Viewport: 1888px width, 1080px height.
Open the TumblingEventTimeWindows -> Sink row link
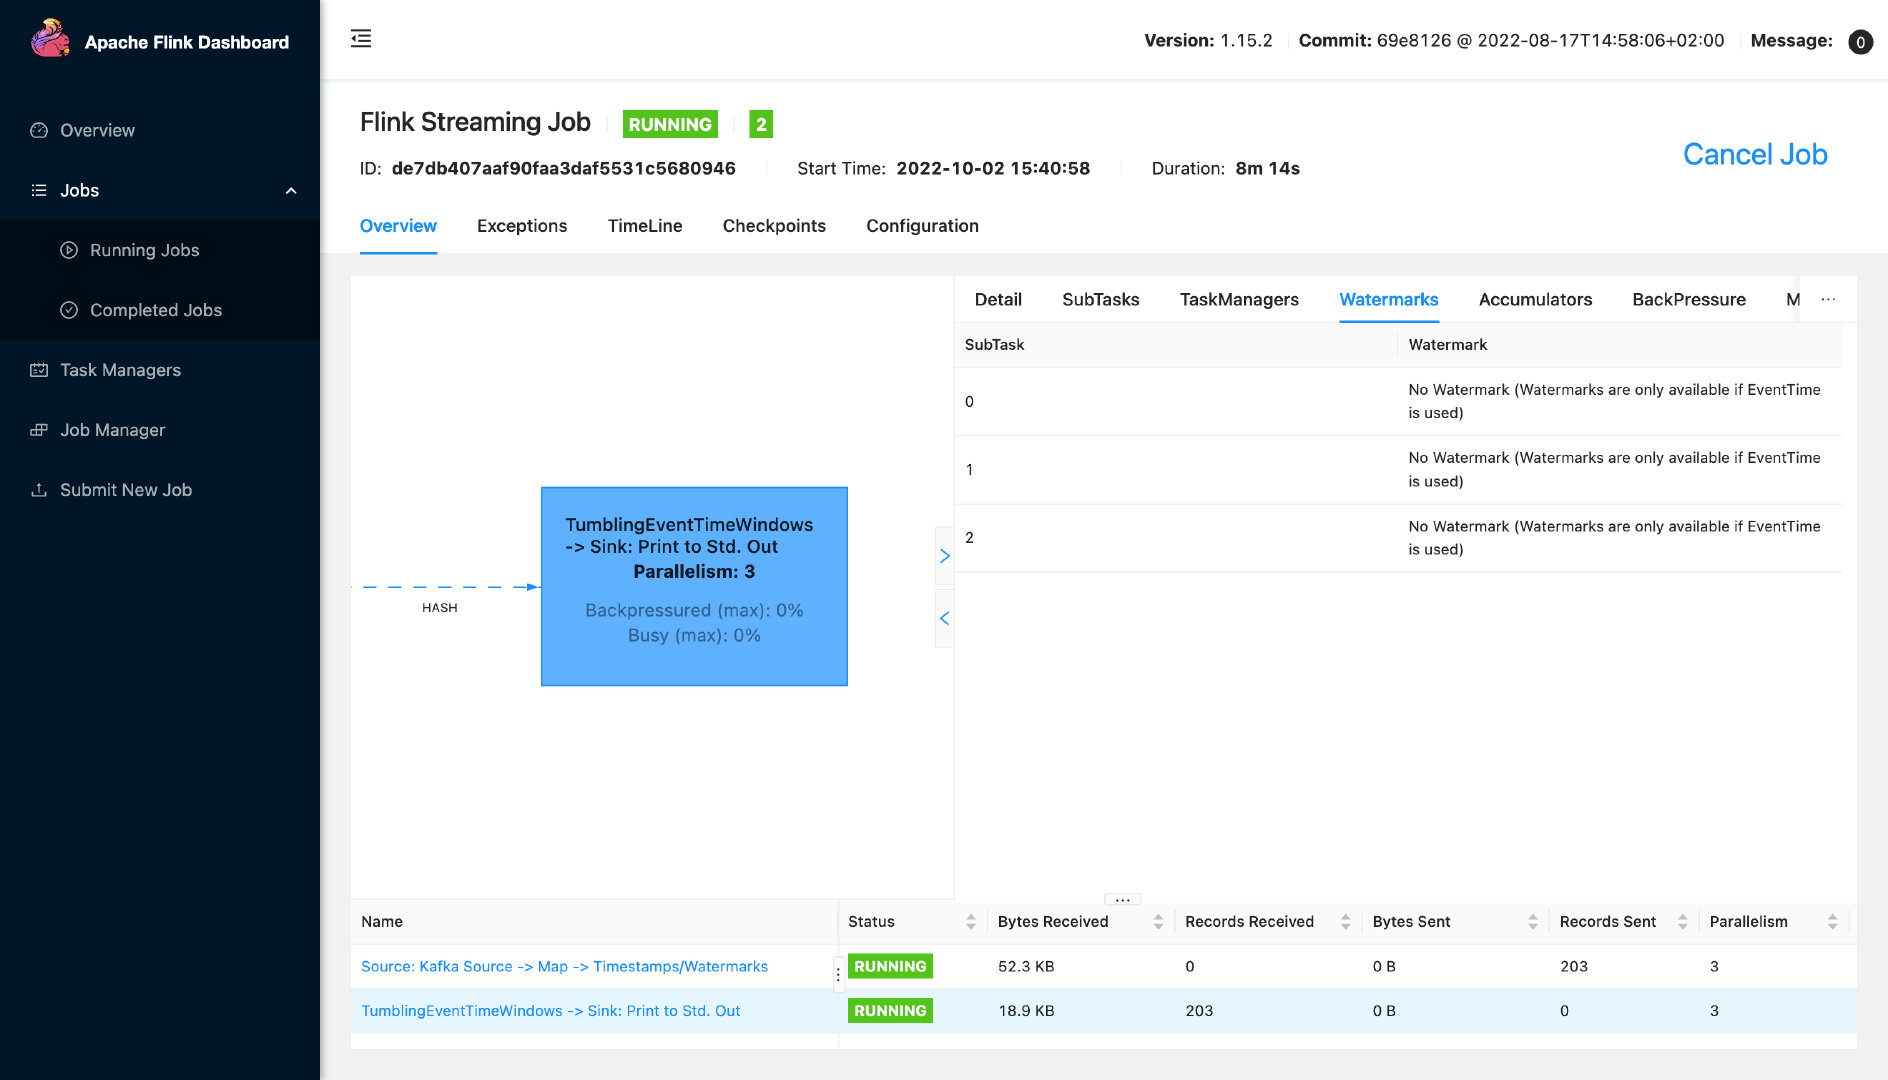click(x=550, y=1011)
